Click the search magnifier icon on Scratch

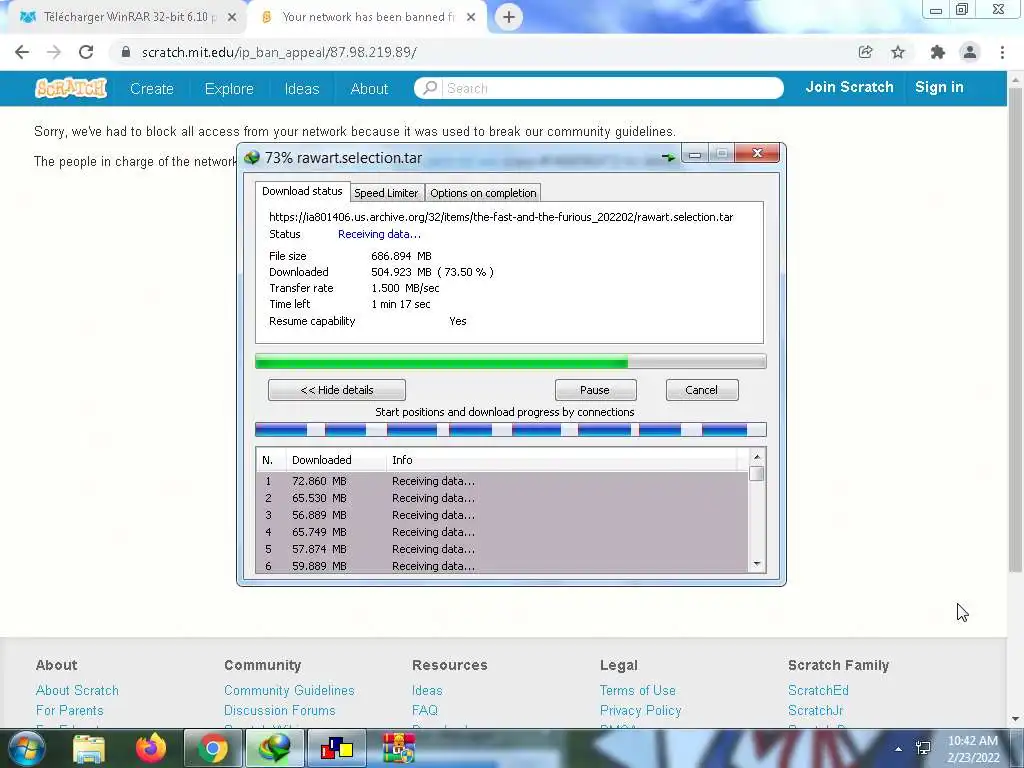point(430,88)
